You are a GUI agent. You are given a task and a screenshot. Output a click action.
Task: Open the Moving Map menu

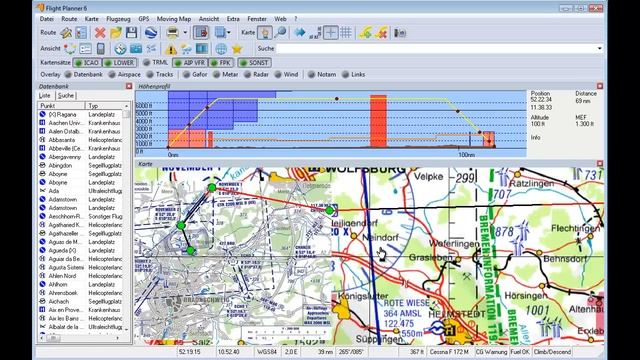click(174, 19)
